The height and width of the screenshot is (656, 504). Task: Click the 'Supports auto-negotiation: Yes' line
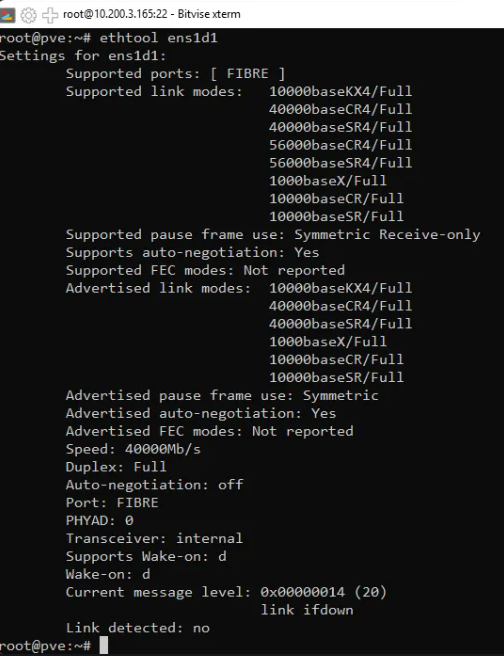click(192, 253)
